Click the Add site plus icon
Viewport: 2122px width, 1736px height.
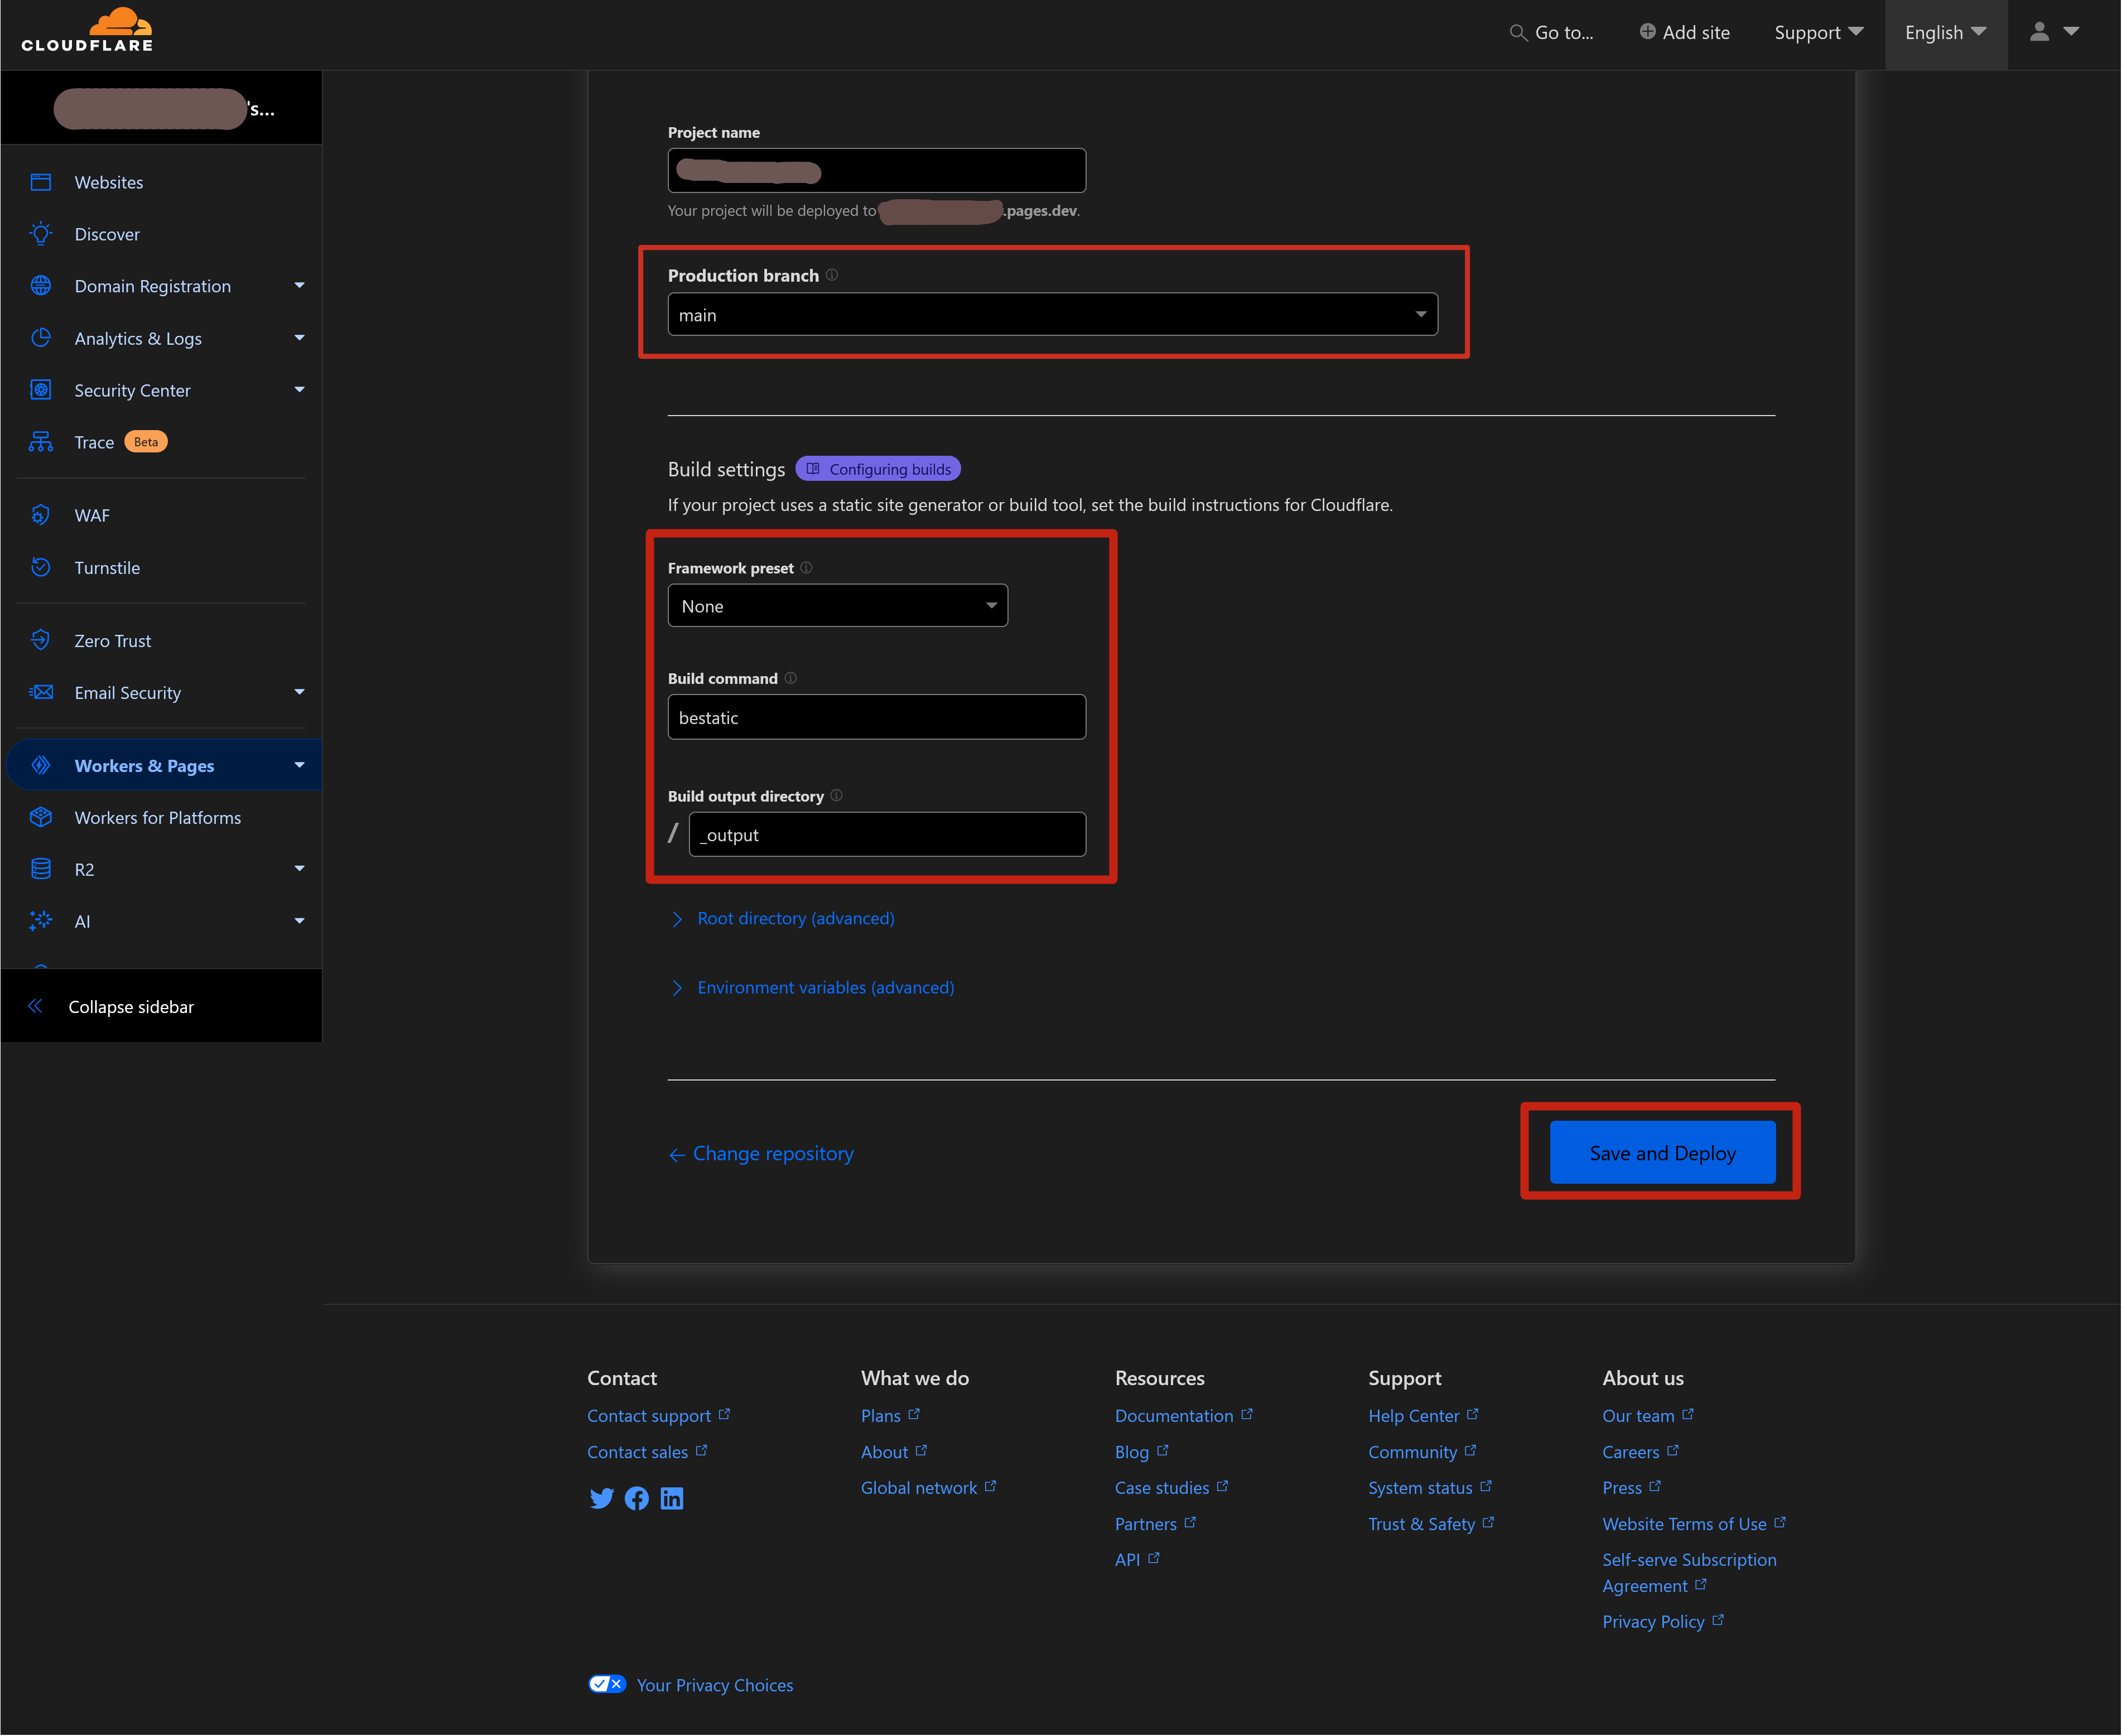tap(1648, 31)
